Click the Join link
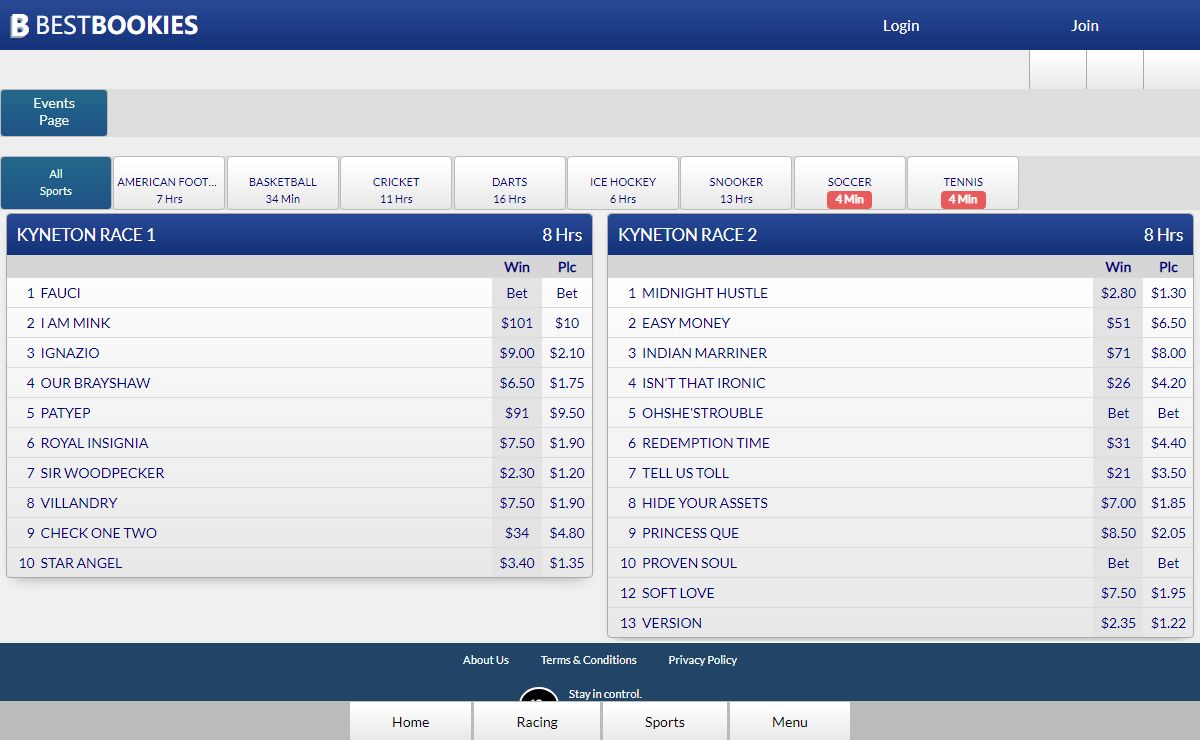 (1085, 25)
